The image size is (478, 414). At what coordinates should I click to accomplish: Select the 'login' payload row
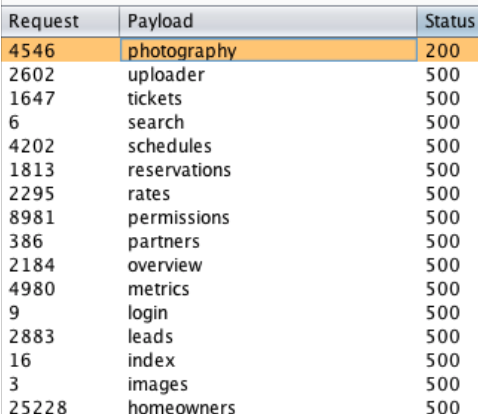240,313
